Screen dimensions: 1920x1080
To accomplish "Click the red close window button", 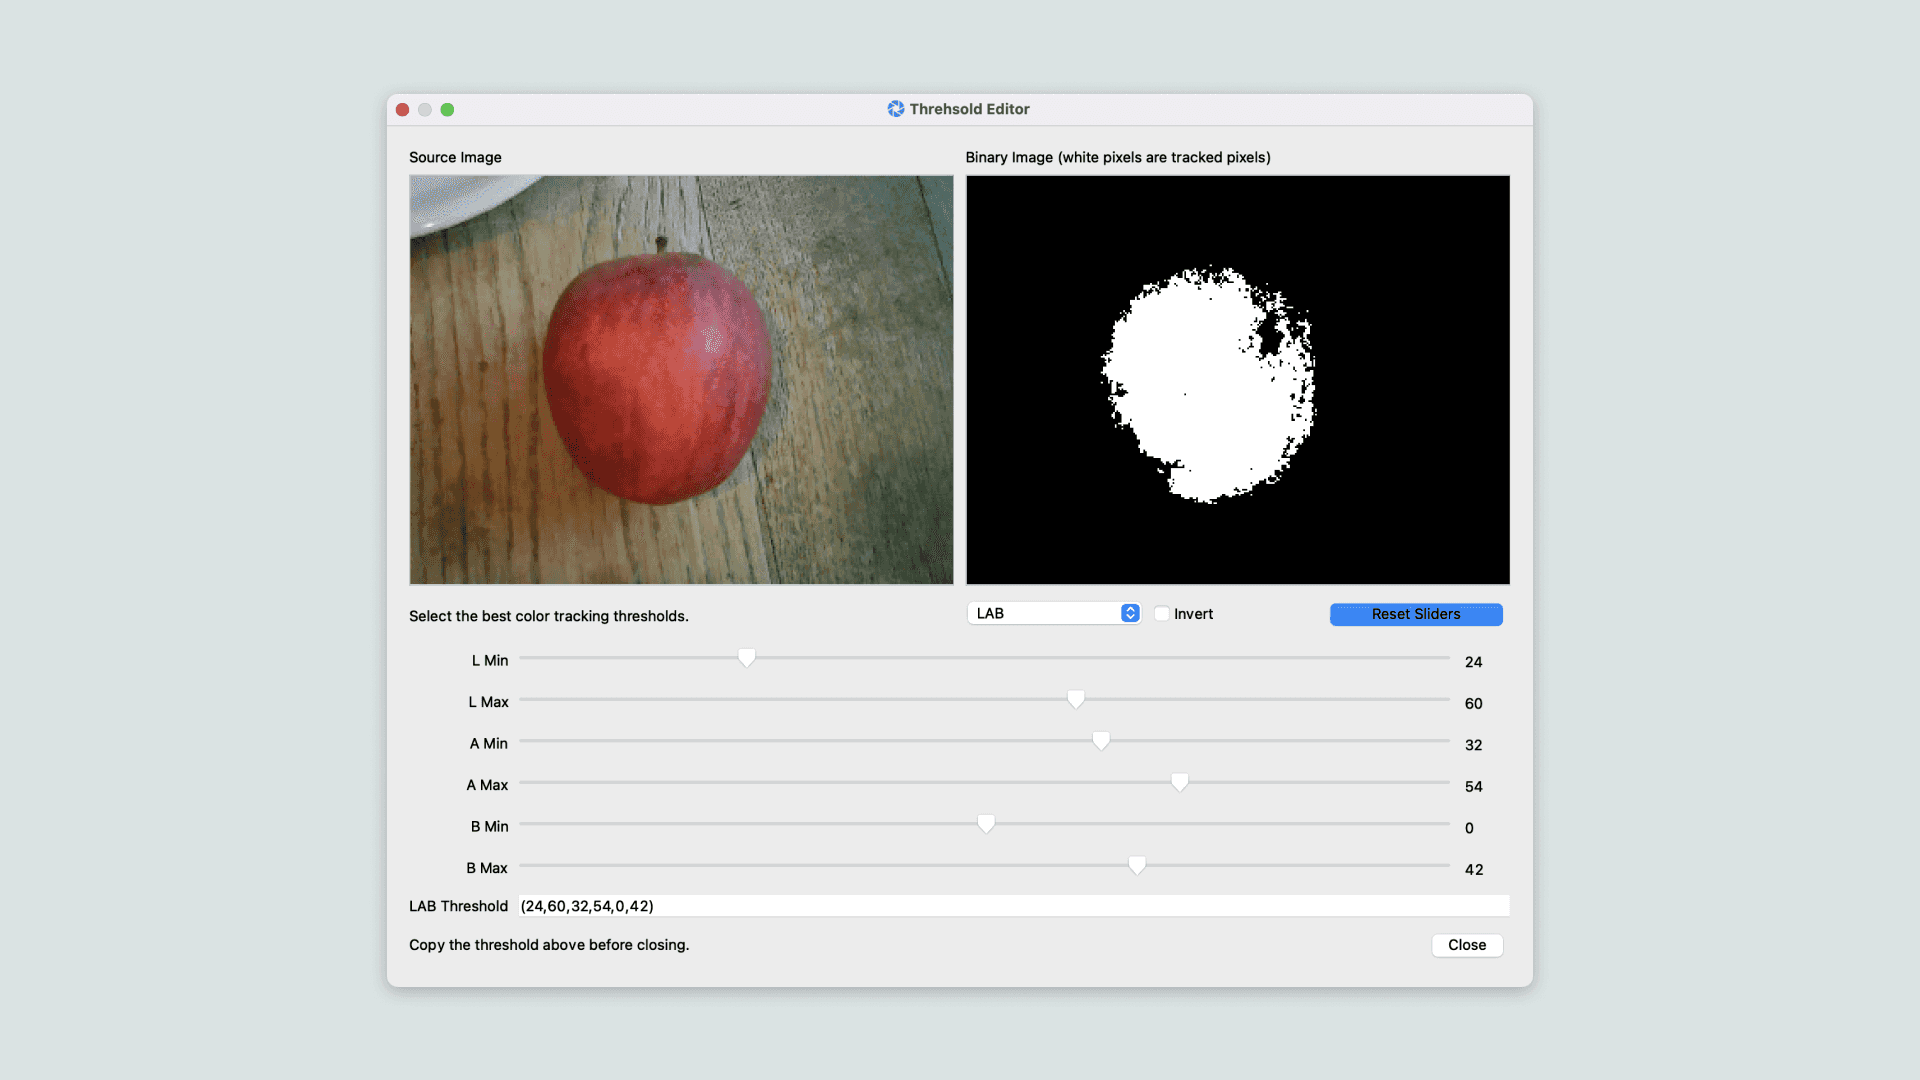I will click(402, 110).
